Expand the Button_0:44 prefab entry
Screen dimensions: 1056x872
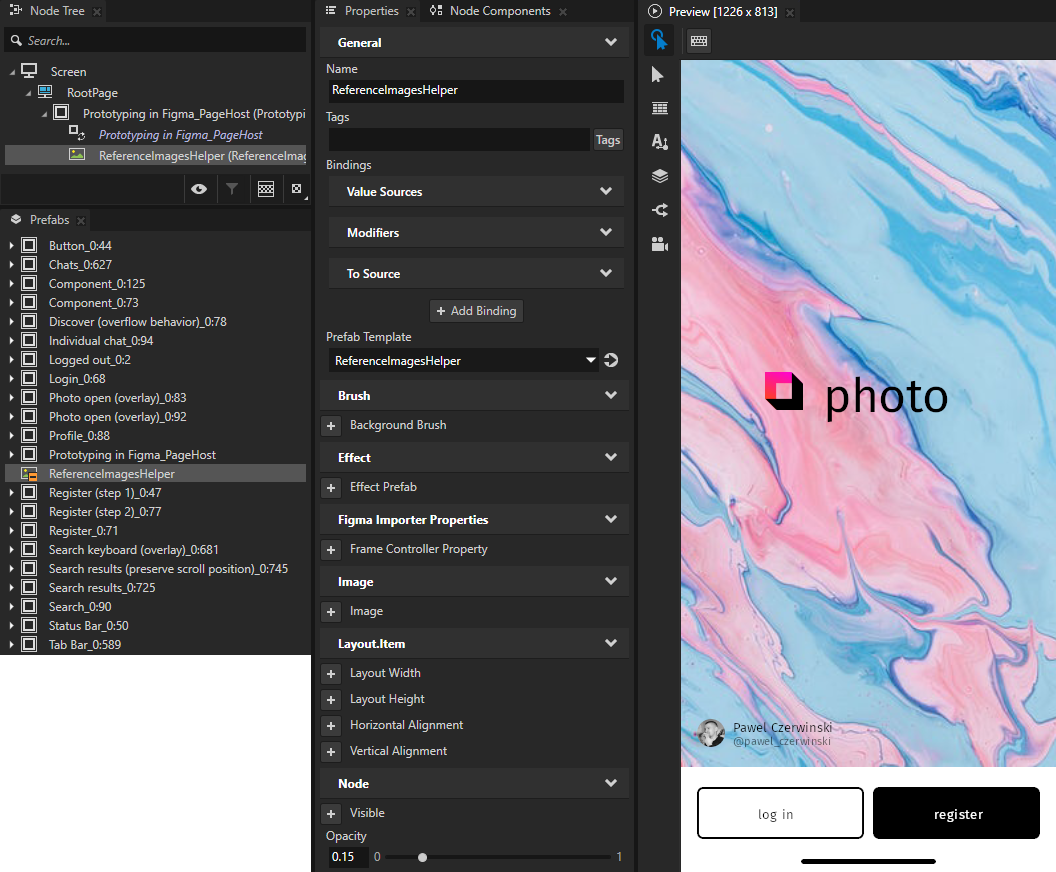[12, 245]
